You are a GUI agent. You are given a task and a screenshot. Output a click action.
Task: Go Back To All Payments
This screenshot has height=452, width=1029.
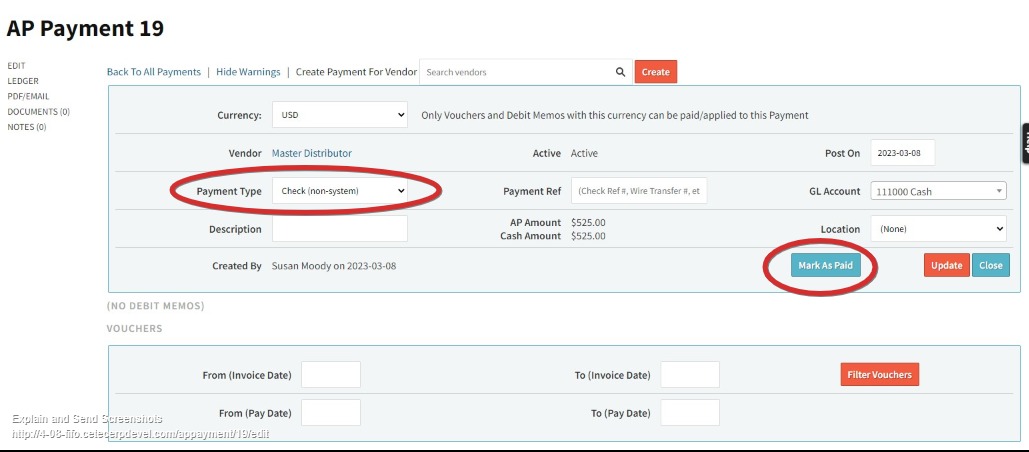pos(154,72)
